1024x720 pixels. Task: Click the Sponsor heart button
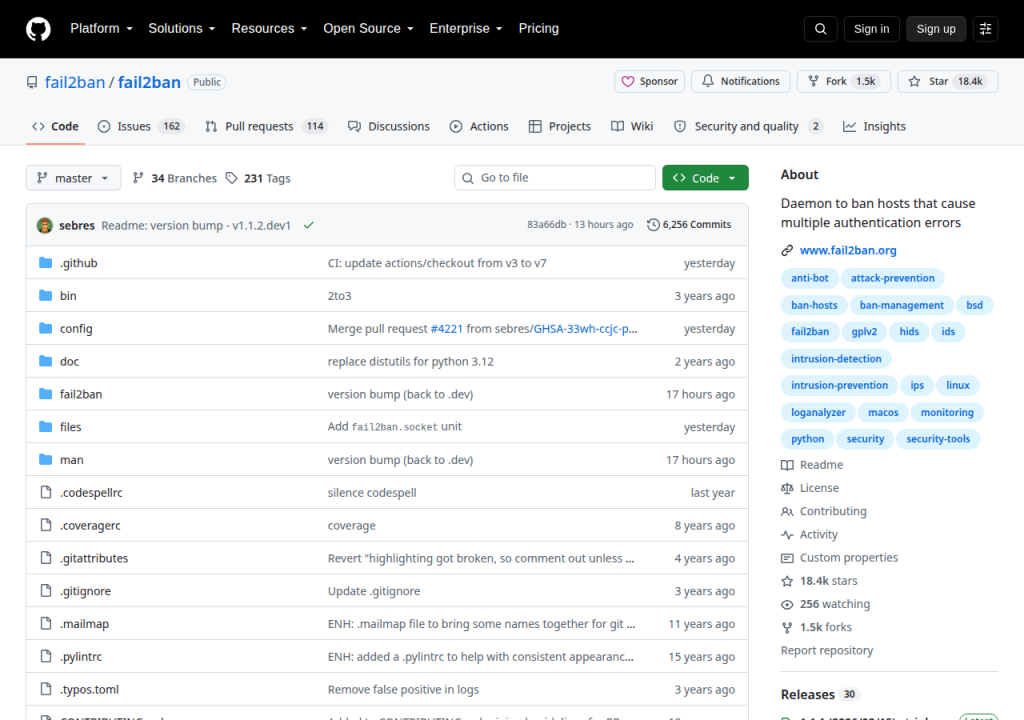coord(649,81)
